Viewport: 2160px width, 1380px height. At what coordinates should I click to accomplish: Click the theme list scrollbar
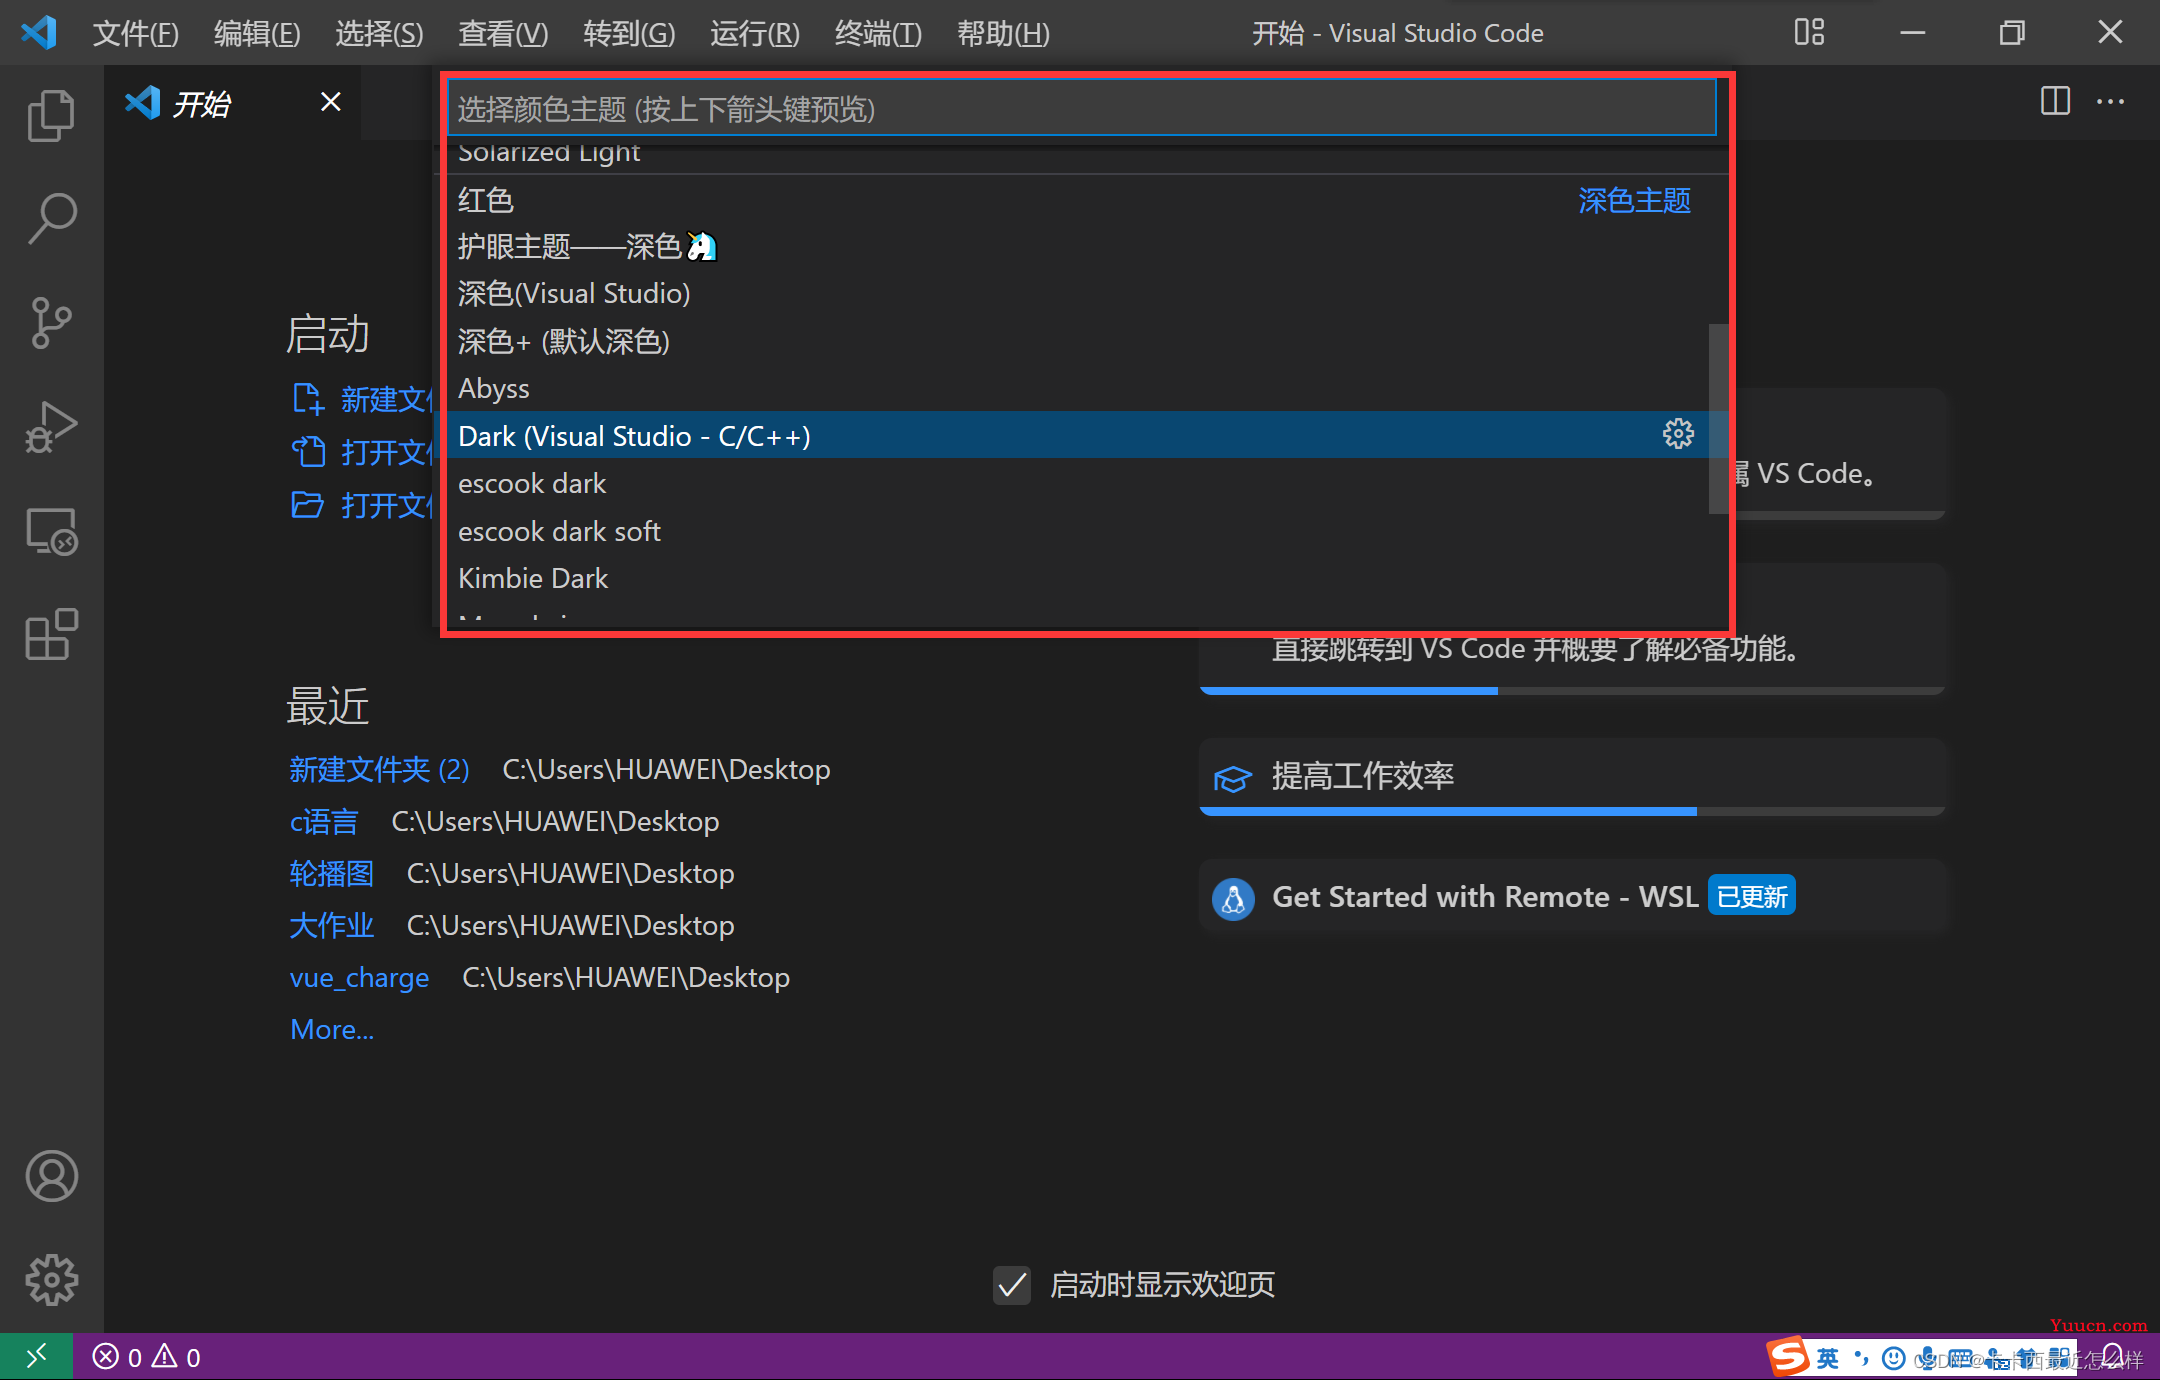pos(1717,418)
